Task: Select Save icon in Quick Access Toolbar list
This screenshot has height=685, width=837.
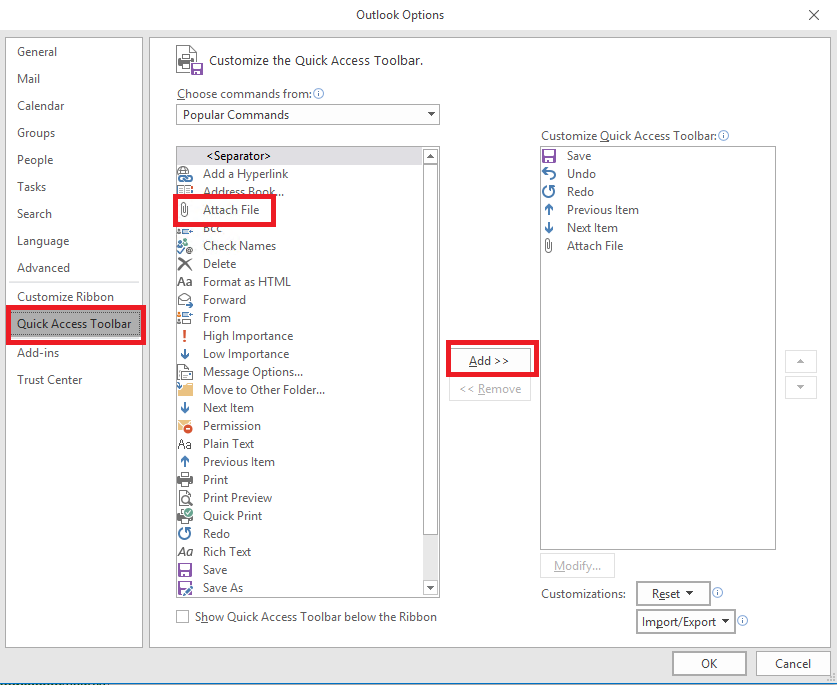Action: [x=549, y=156]
